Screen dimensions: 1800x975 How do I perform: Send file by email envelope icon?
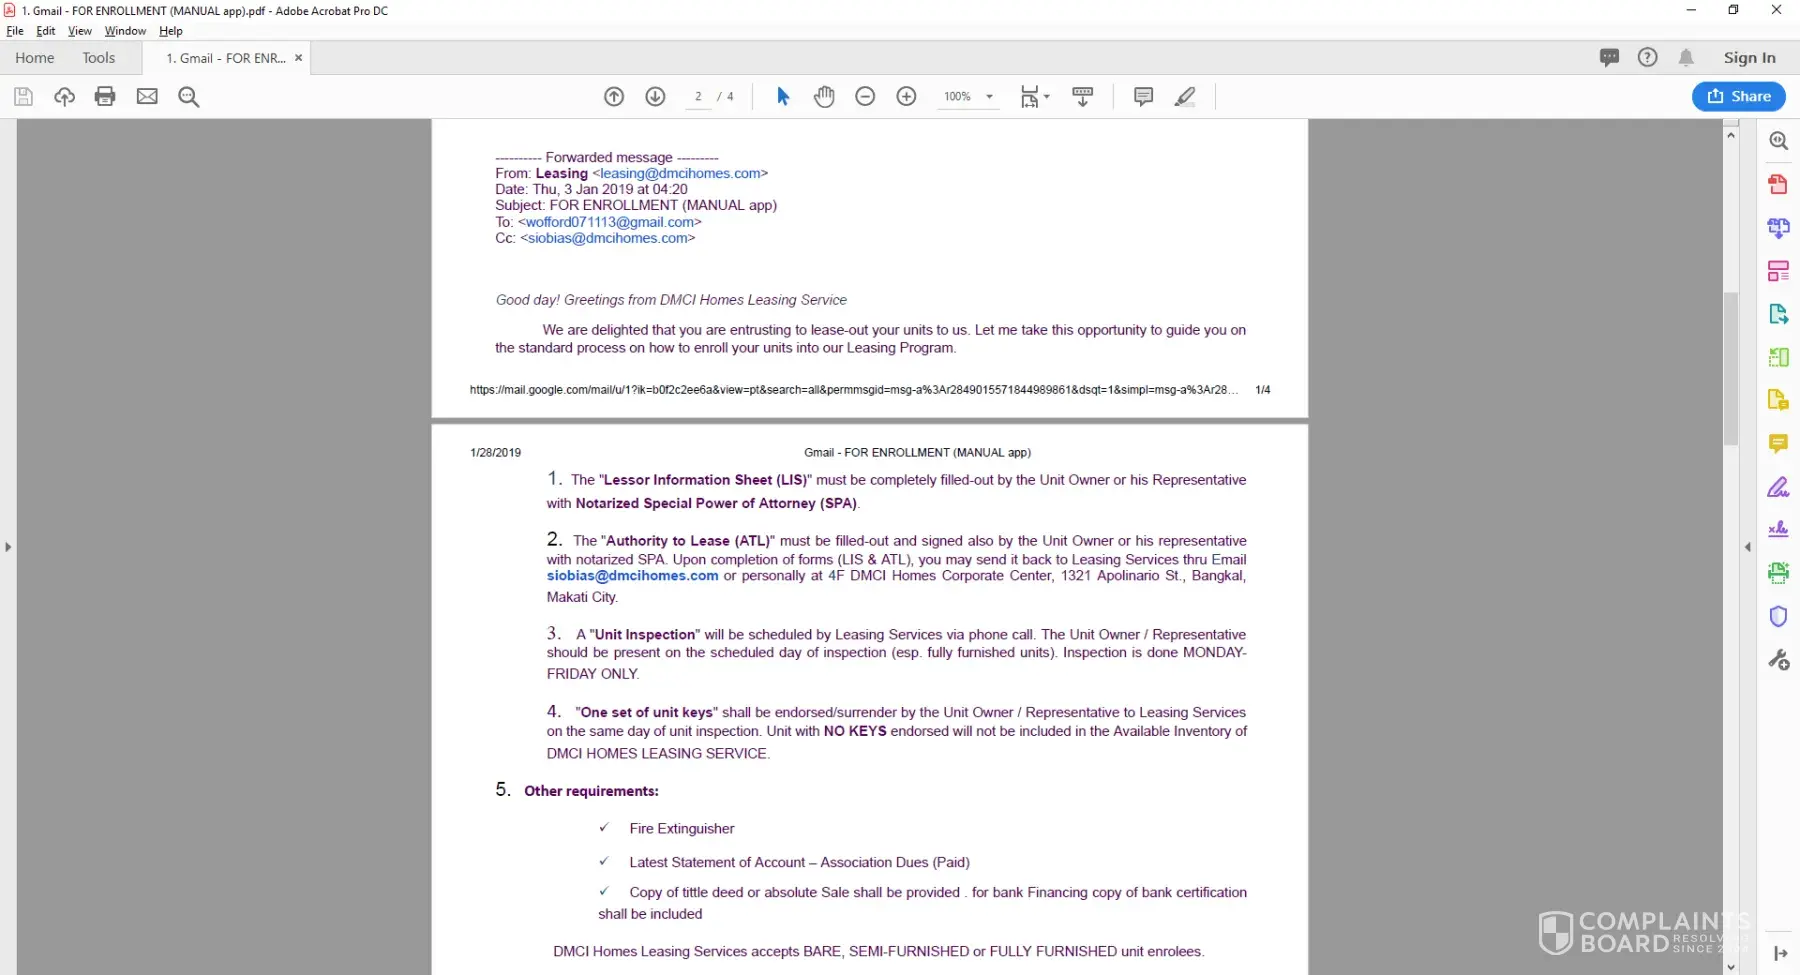coord(147,96)
